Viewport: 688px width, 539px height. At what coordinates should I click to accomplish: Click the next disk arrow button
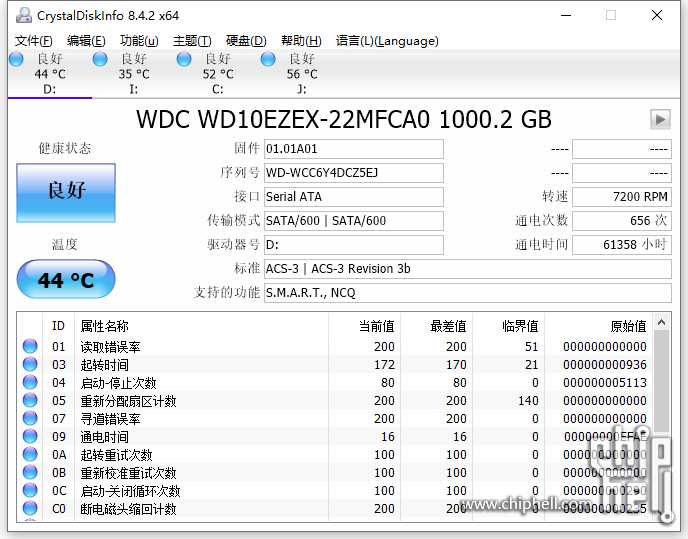point(660,119)
